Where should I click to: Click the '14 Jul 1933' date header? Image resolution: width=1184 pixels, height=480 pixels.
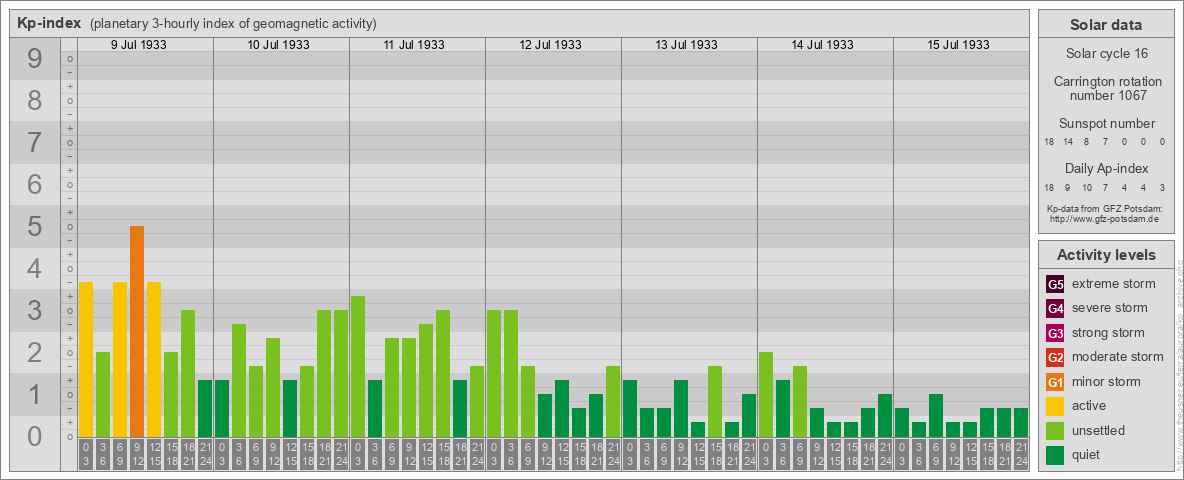(822, 45)
